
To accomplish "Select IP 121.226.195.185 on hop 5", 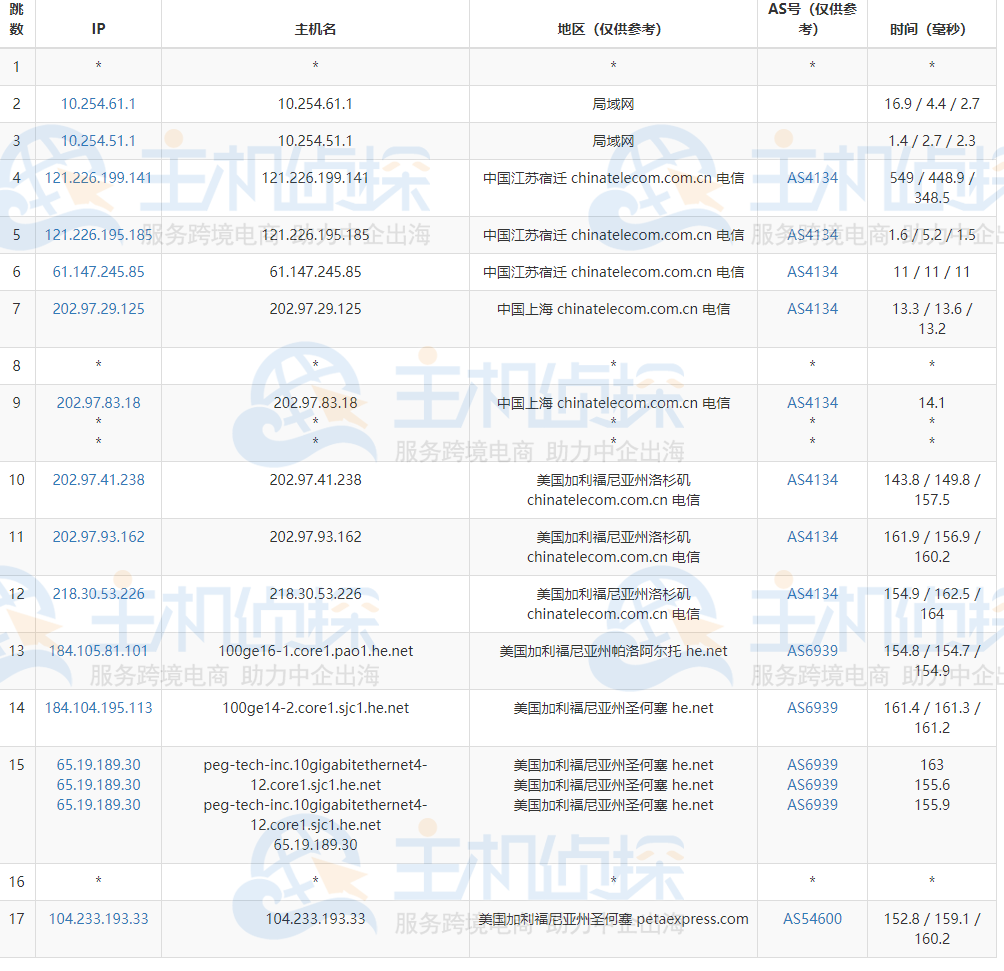I will 97,234.
